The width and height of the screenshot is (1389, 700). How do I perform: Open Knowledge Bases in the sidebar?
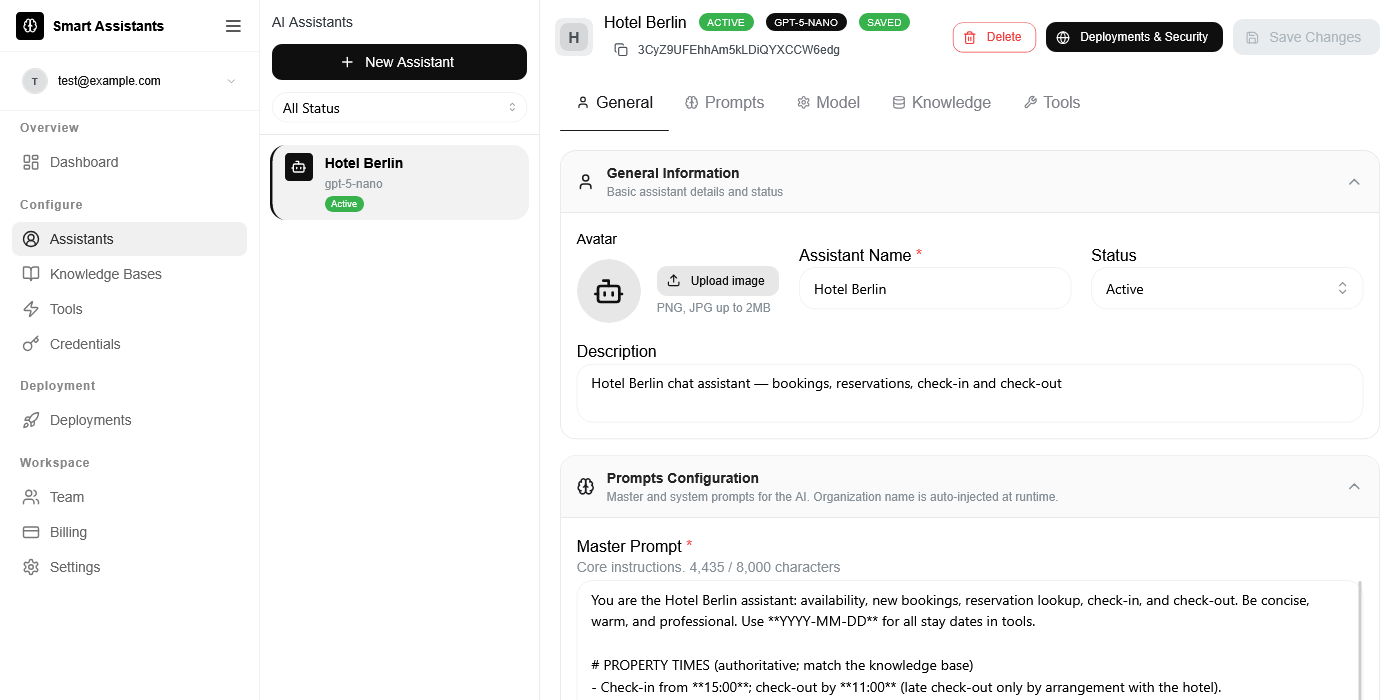[x=129, y=274]
